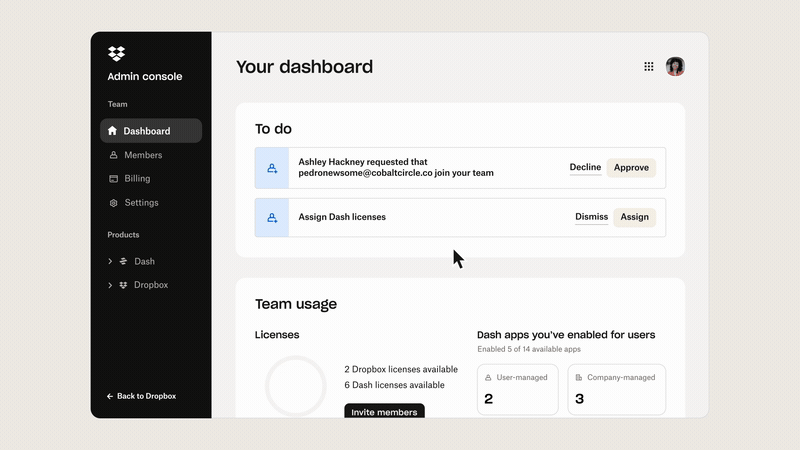The height and width of the screenshot is (450, 800).
Task: Click the Dash product icon
Action: (123, 261)
